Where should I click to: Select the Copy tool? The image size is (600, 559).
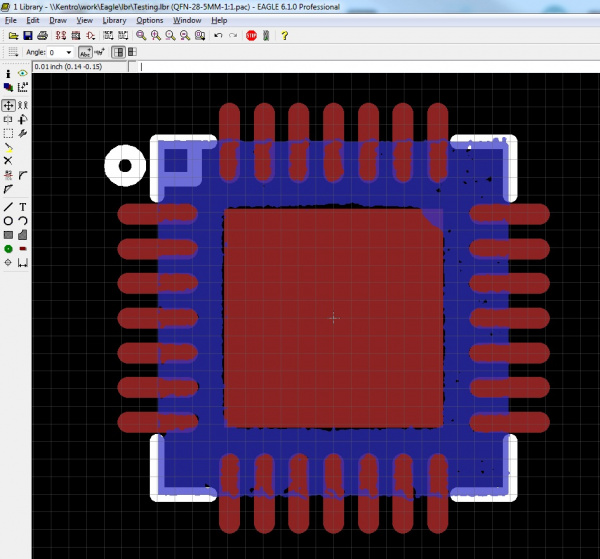23,105
